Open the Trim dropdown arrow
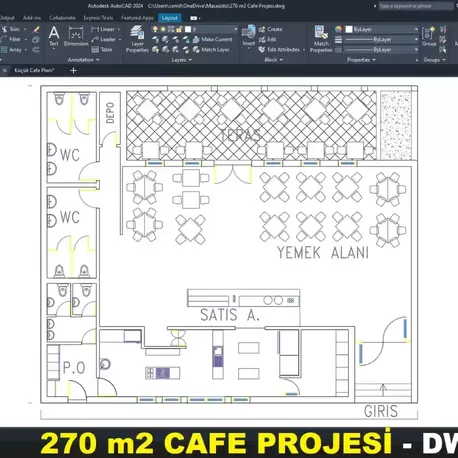This screenshot has width=458, height=458. click(x=25, y=29)
